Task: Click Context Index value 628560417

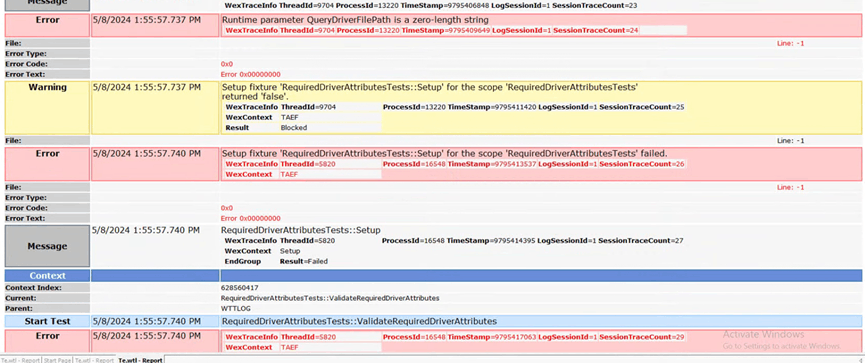Action: click(x=239, y=288)
